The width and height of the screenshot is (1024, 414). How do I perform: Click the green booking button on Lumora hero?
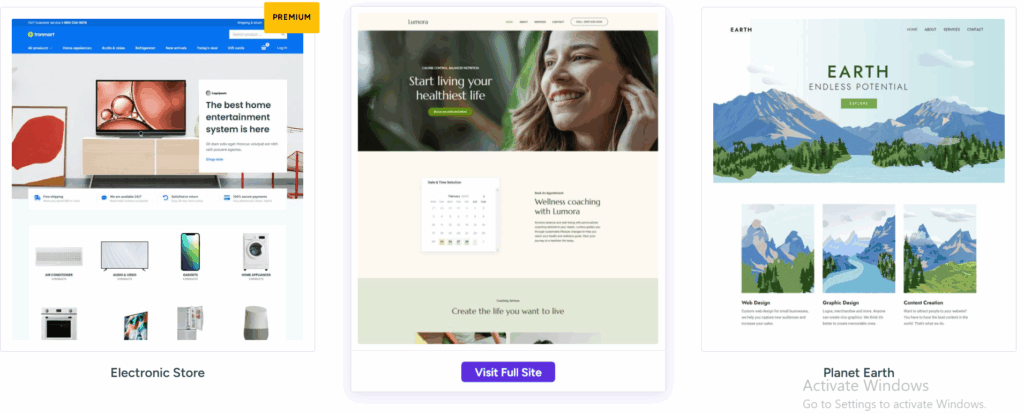(x=450, y=112)
